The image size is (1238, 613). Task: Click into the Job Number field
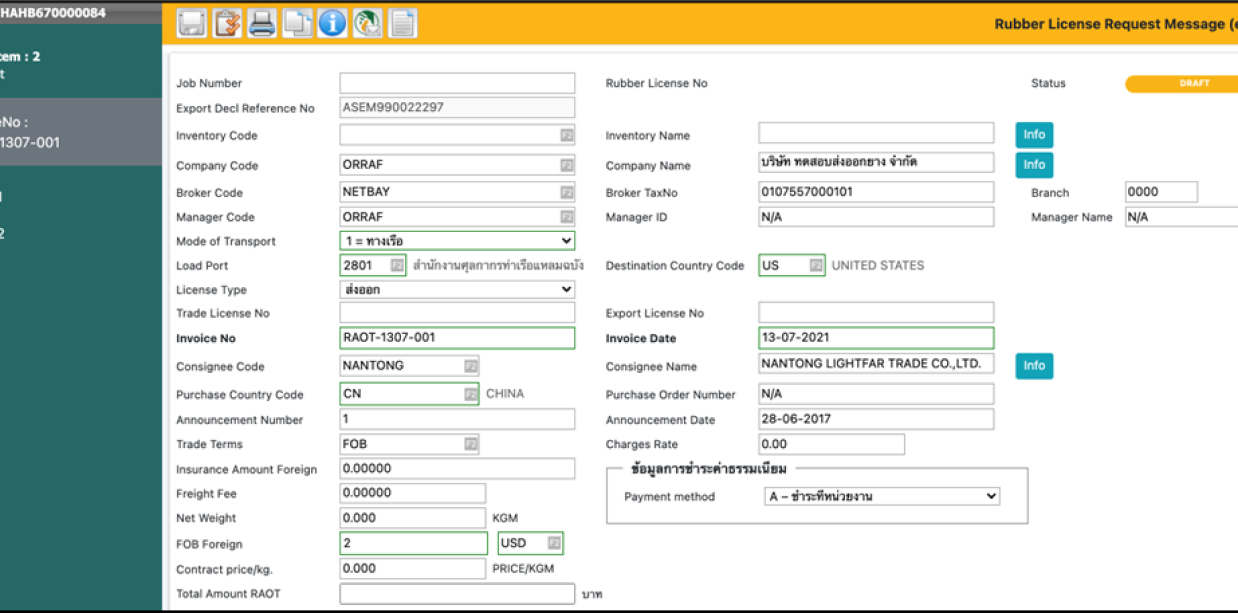457,83
